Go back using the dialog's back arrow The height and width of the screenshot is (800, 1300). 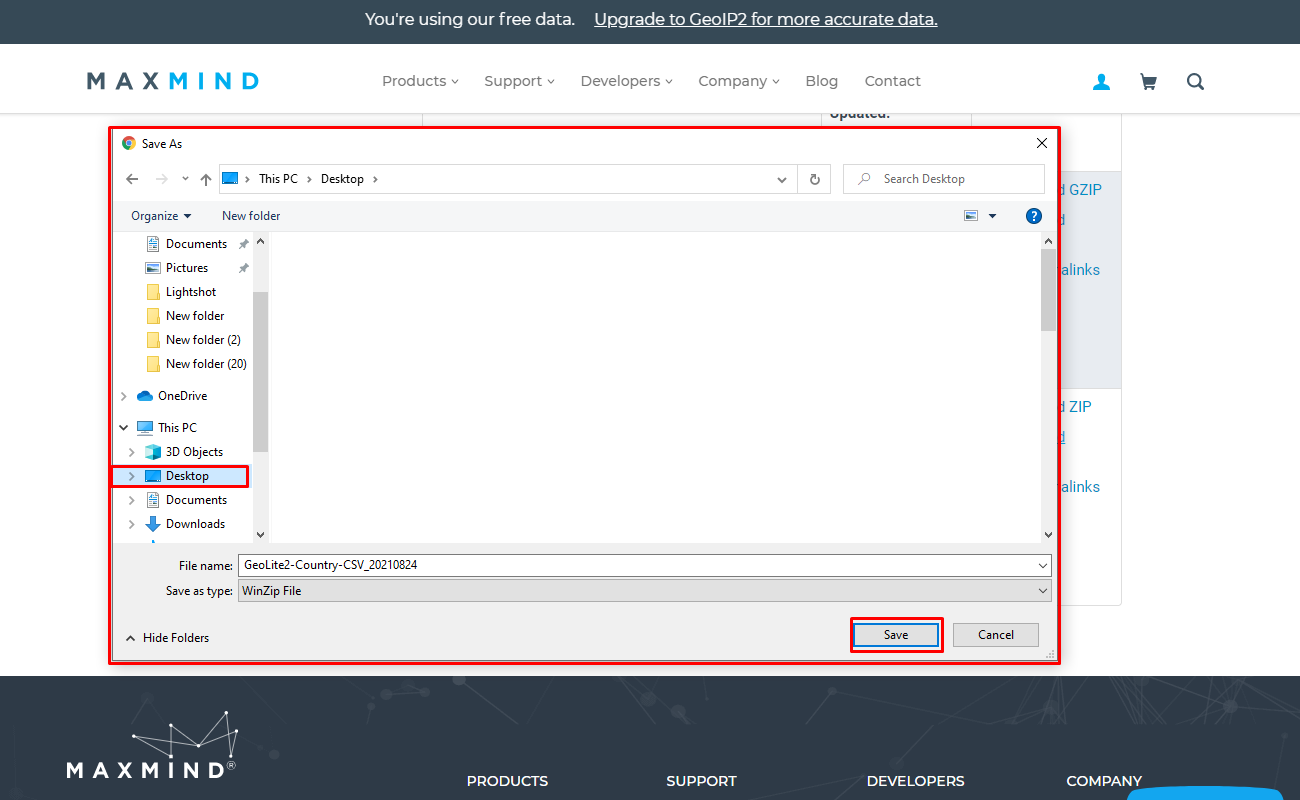point(132,179)
